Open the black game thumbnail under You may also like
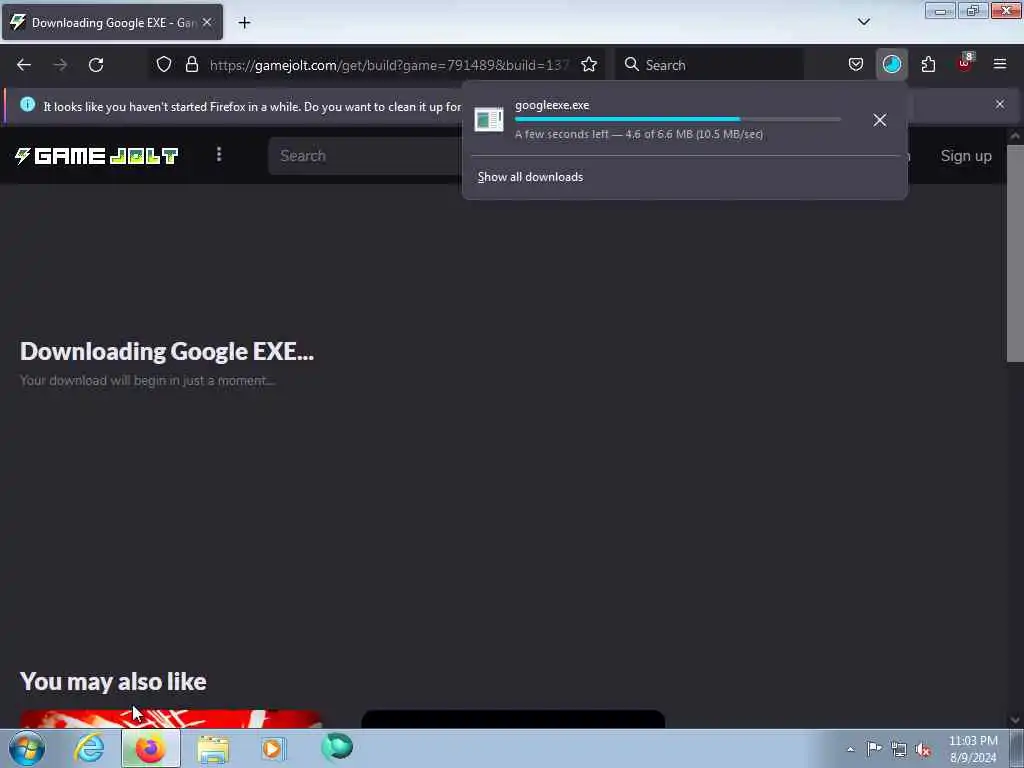 tap(513, 719)
